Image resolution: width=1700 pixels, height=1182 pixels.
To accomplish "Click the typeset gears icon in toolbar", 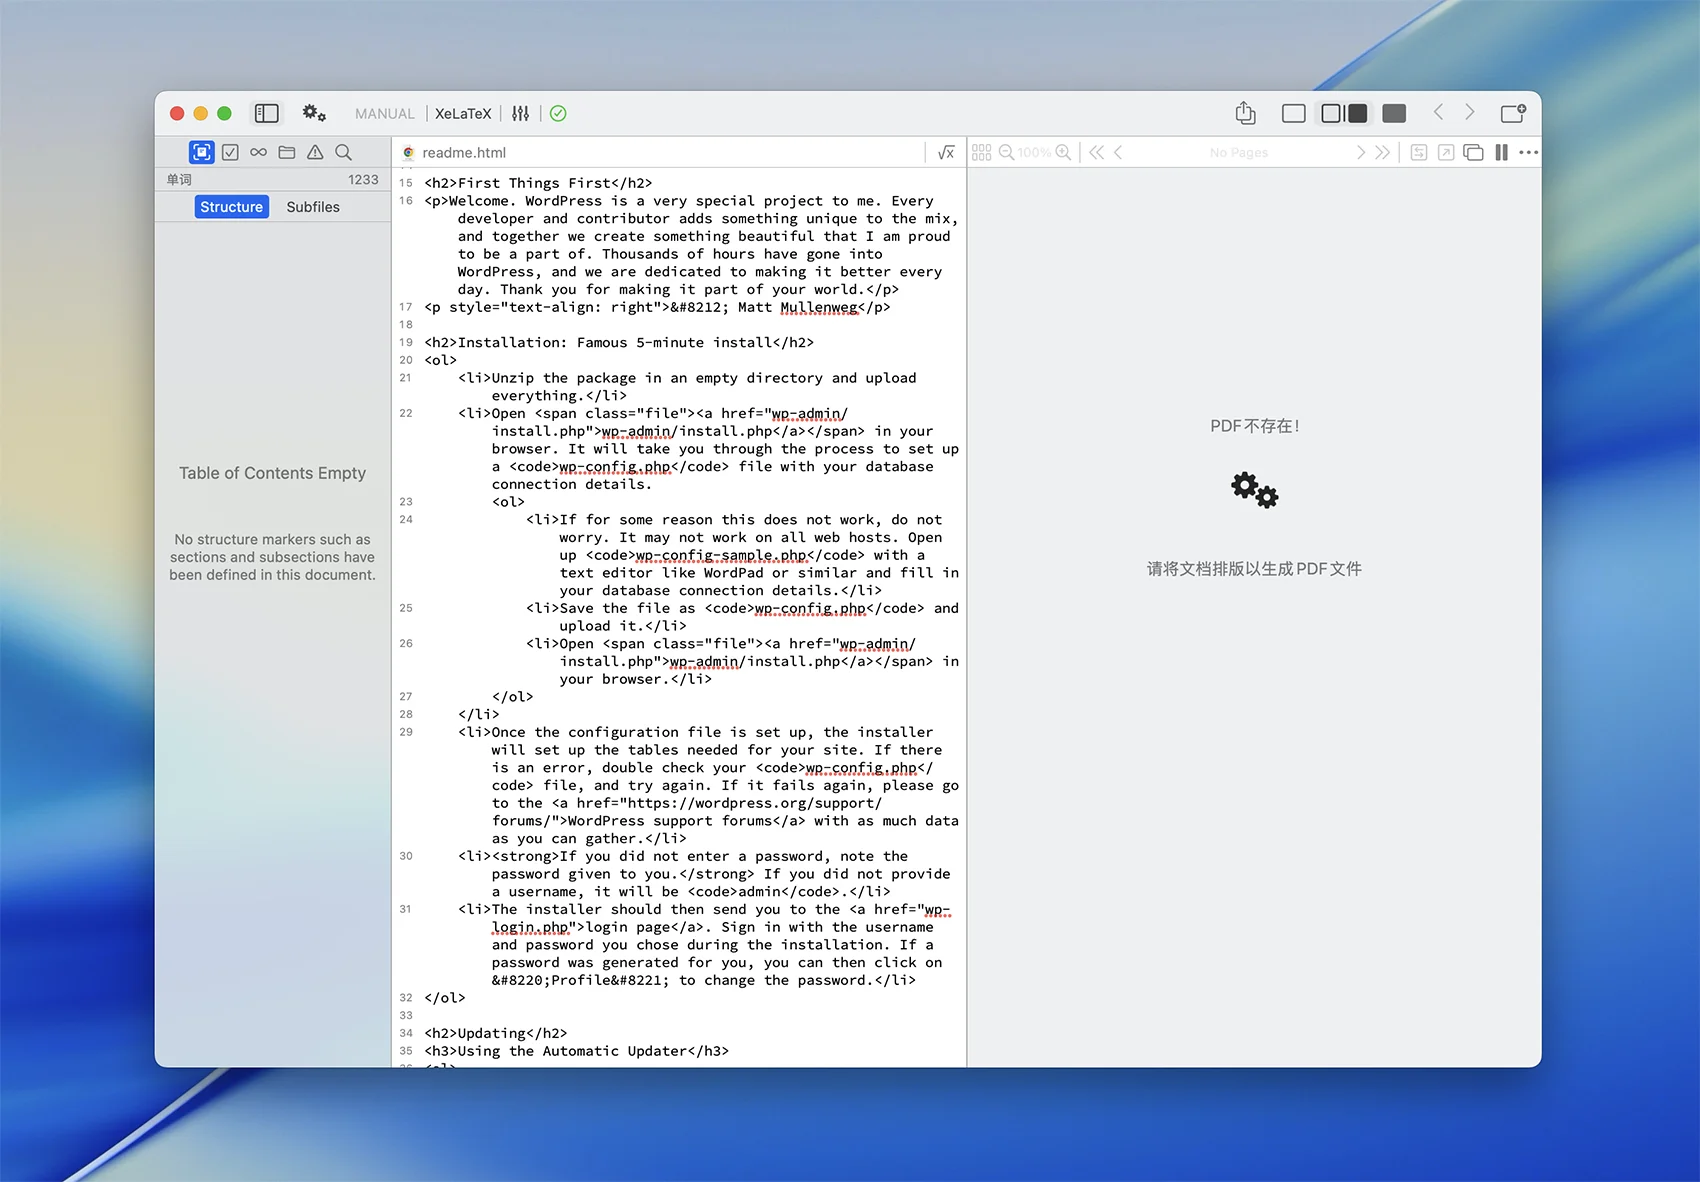I will [314, 114].
